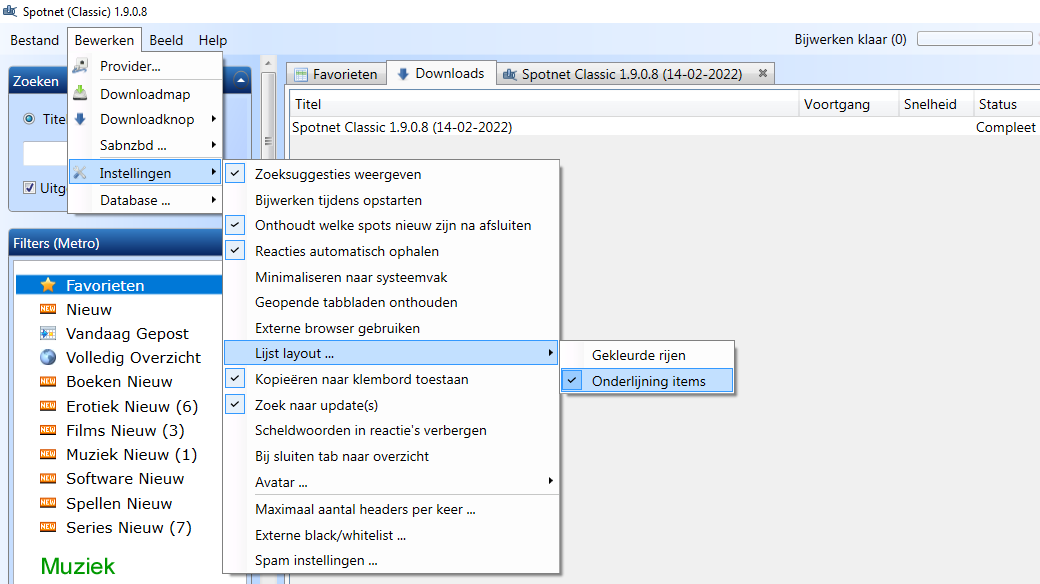Viewport: 1040px width, 584px height.
Task: Click scroll-up arrow of sidebar scrollbar
Action: (x=268, y=64)
